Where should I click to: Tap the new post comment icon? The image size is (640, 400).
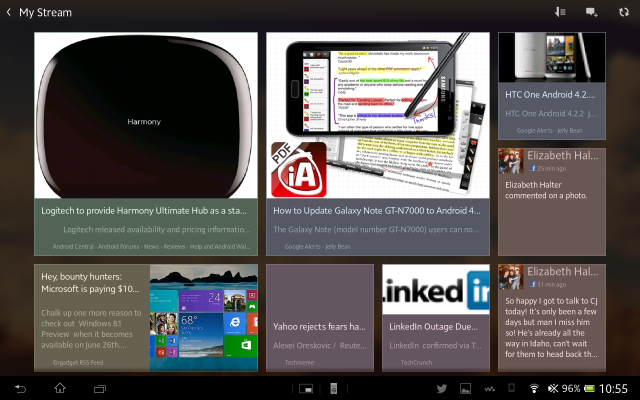click(x=592, y=12)
